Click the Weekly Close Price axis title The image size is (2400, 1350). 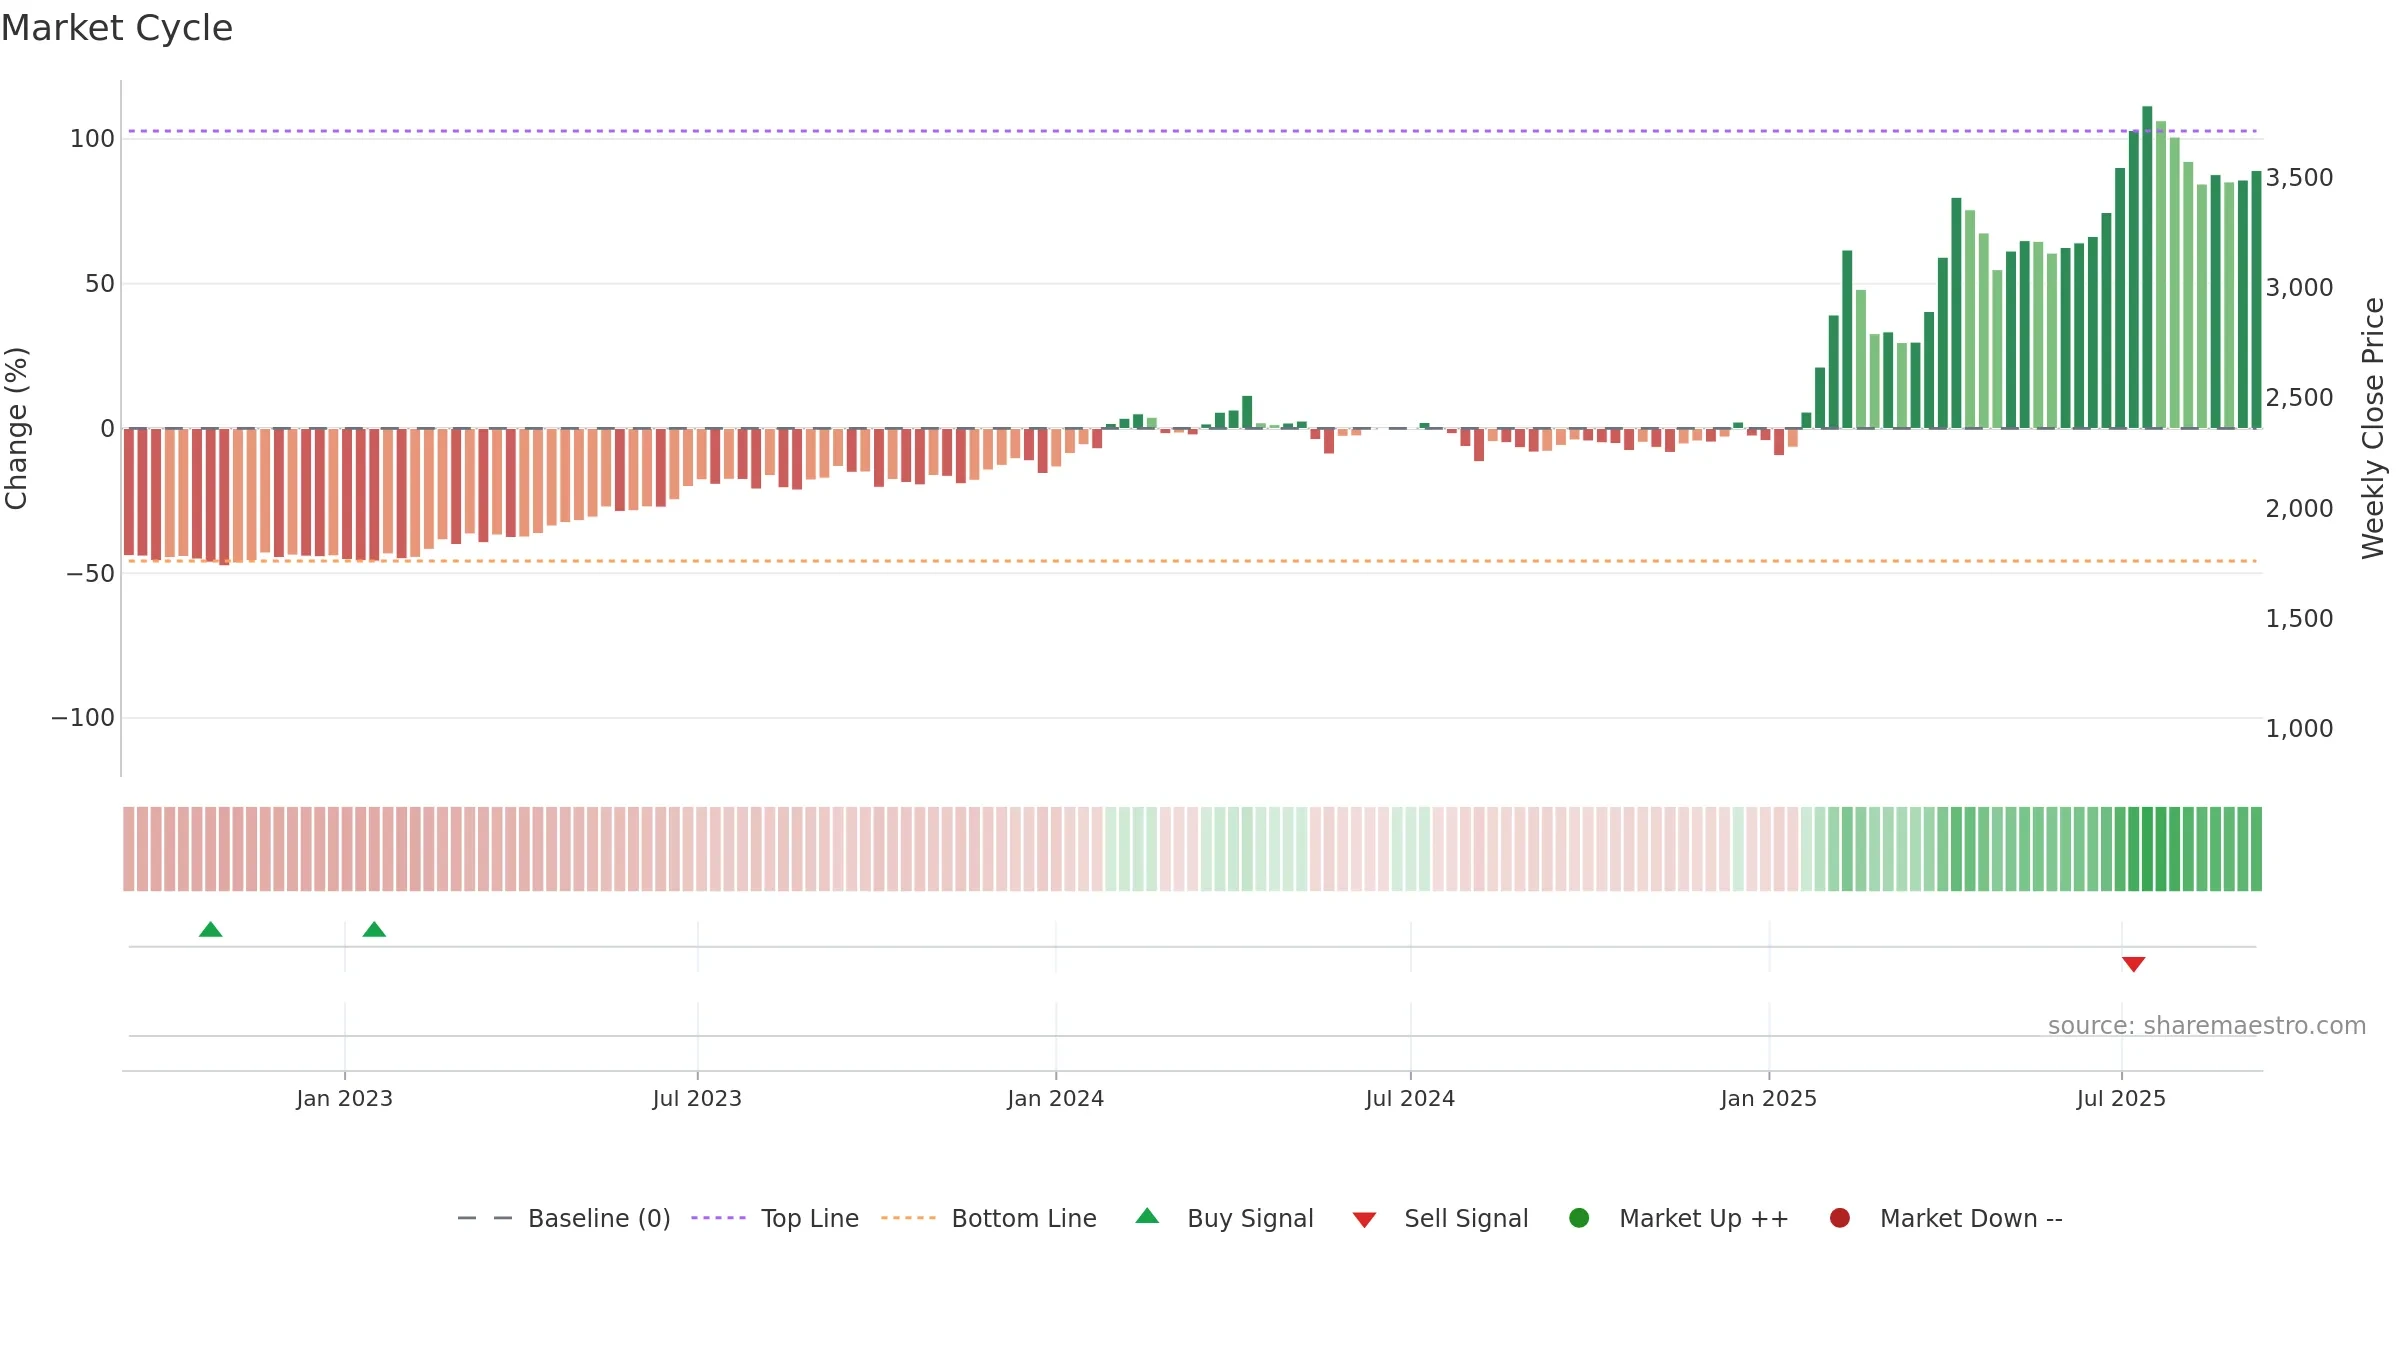tap(2373, 428)
